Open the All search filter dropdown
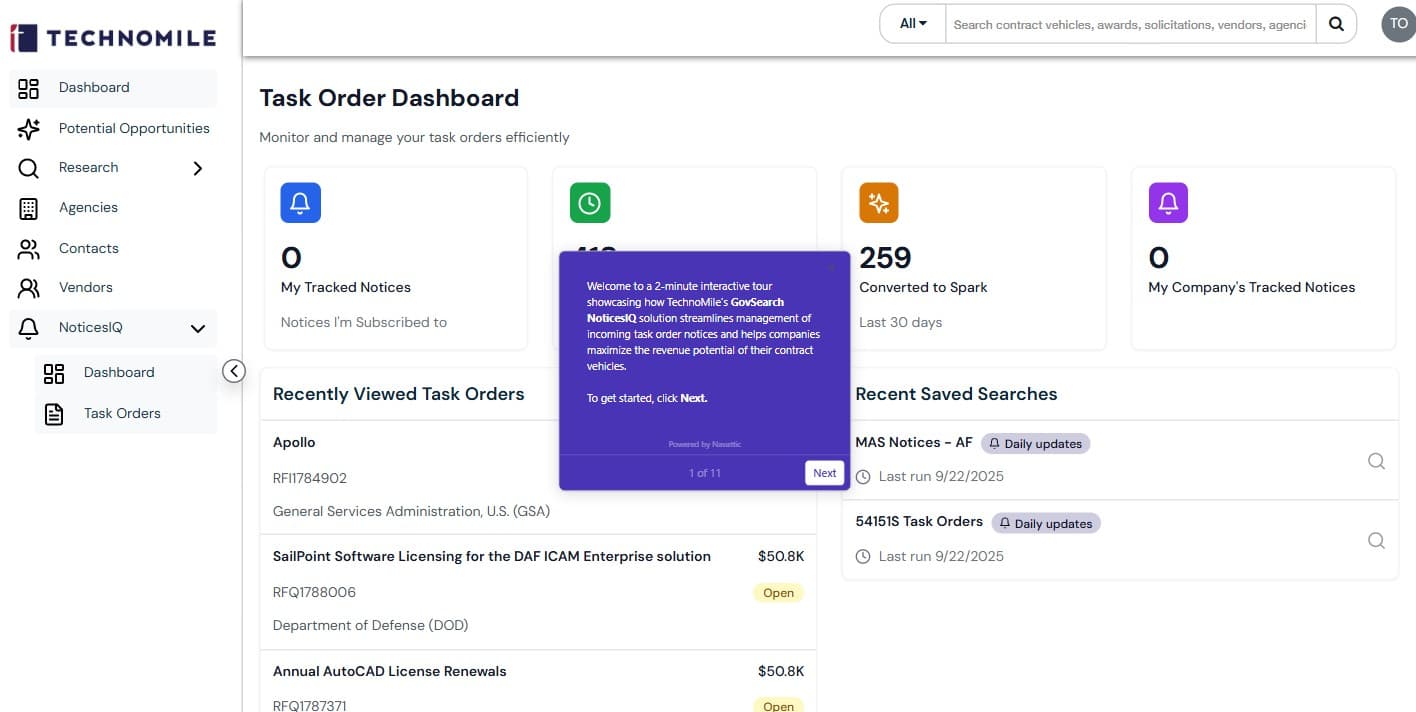 click(913, 24)
